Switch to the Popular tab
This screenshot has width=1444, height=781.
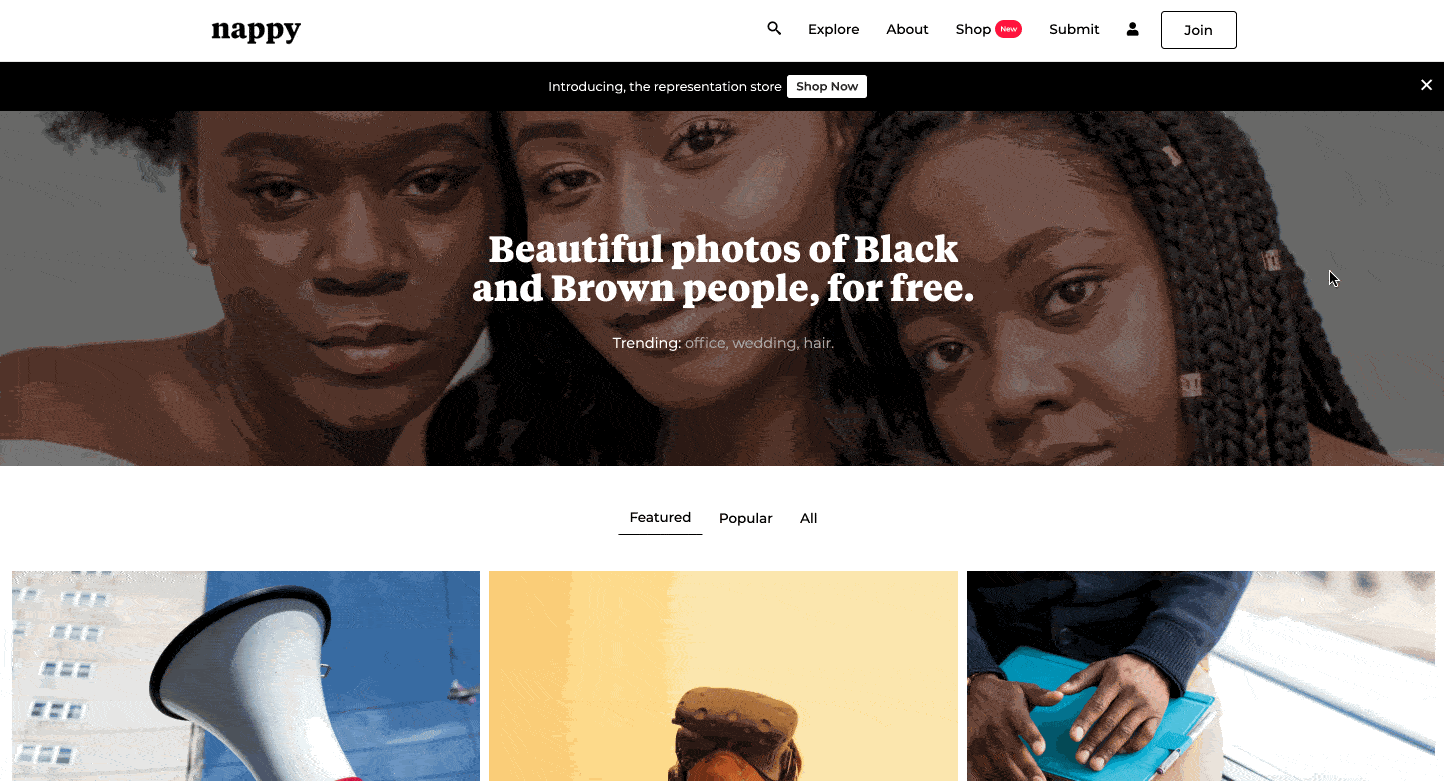tap(746, 518)
